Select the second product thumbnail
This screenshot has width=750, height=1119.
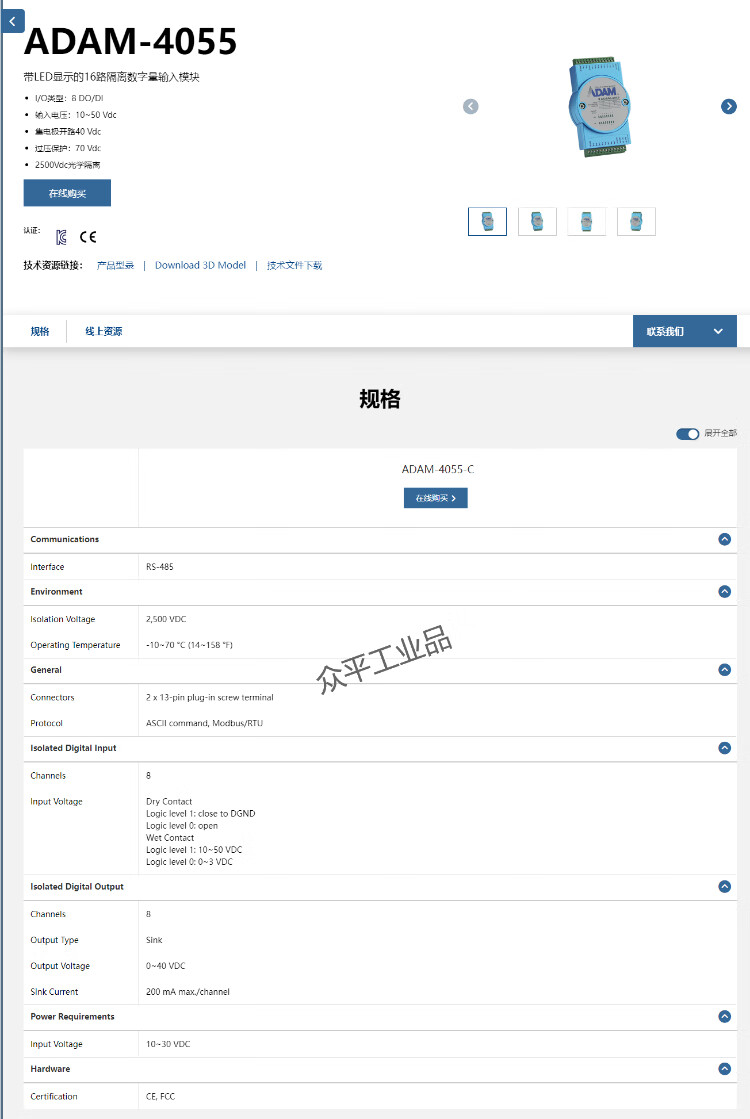(537, 221)
